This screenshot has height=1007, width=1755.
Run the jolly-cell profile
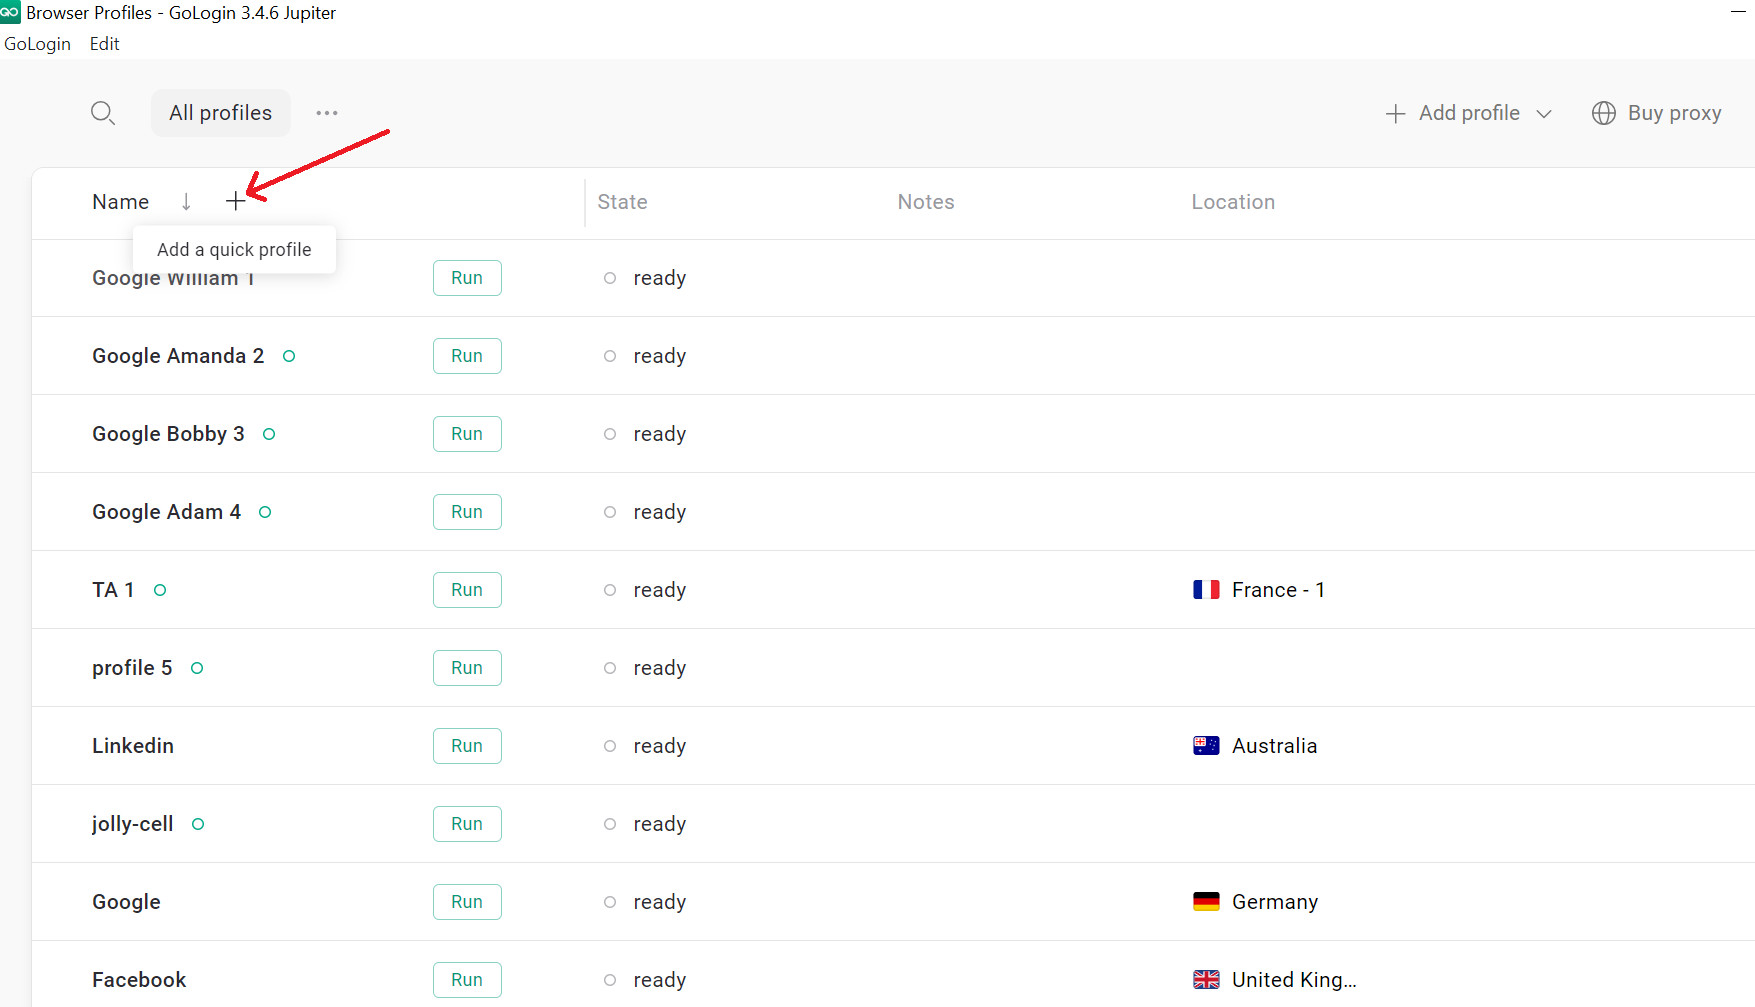pos(467,824)
